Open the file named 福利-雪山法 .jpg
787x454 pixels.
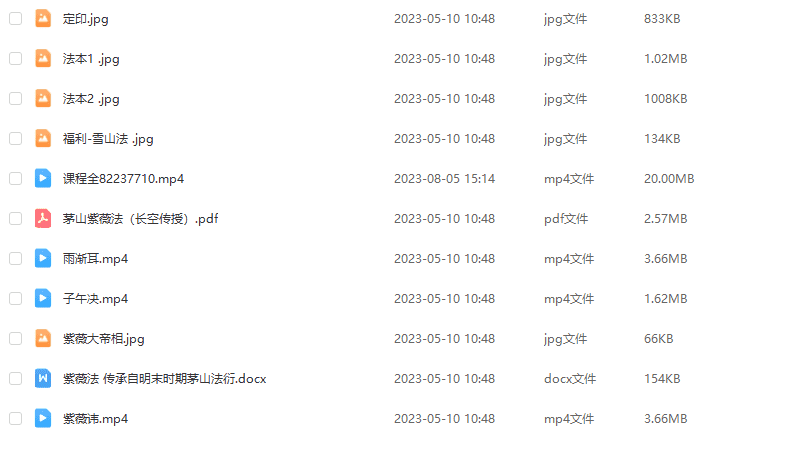click(108, 139)
